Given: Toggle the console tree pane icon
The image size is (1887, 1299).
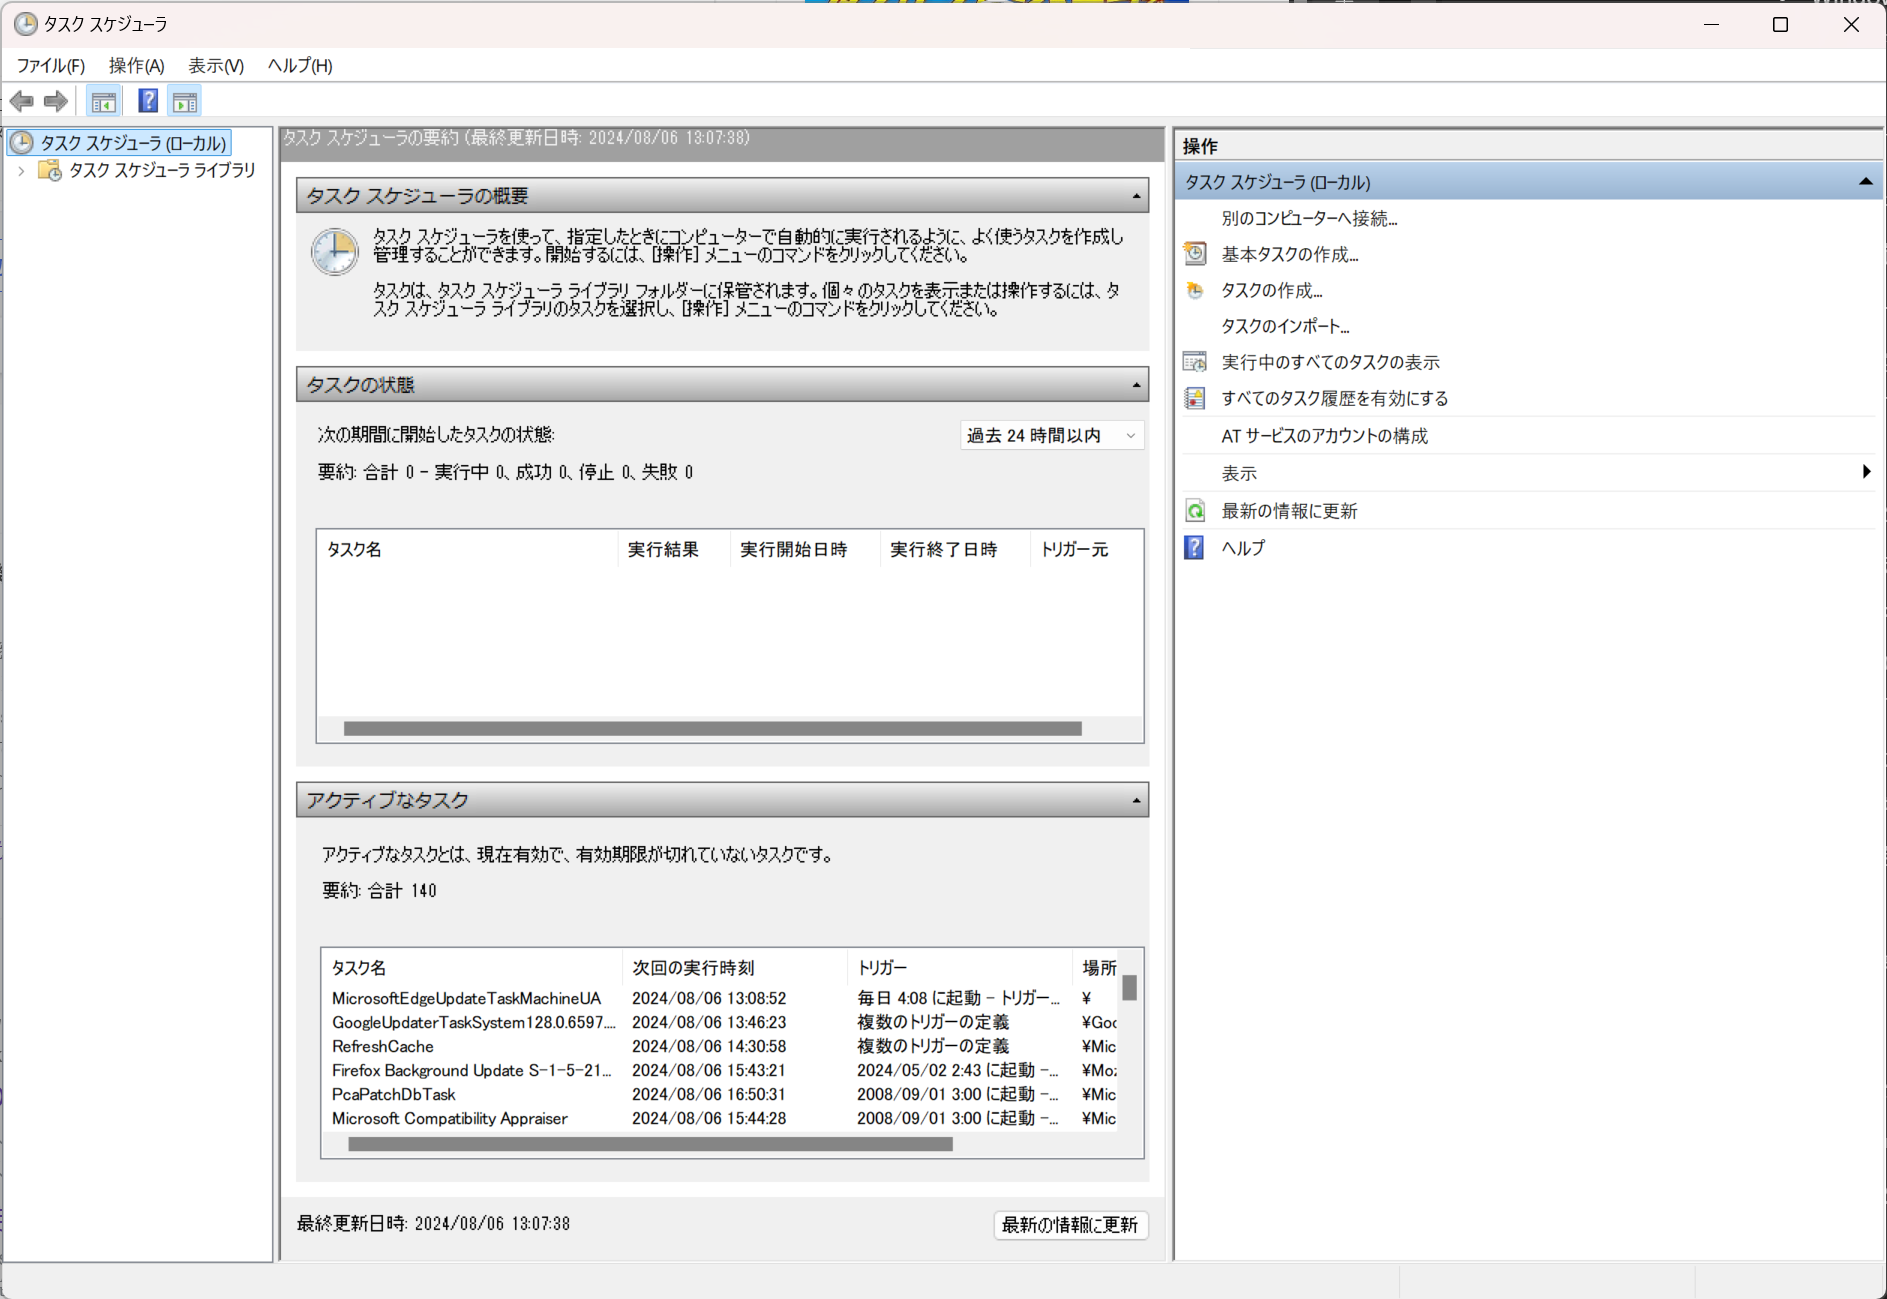Looking at the screenshot, I should [103, 101].
